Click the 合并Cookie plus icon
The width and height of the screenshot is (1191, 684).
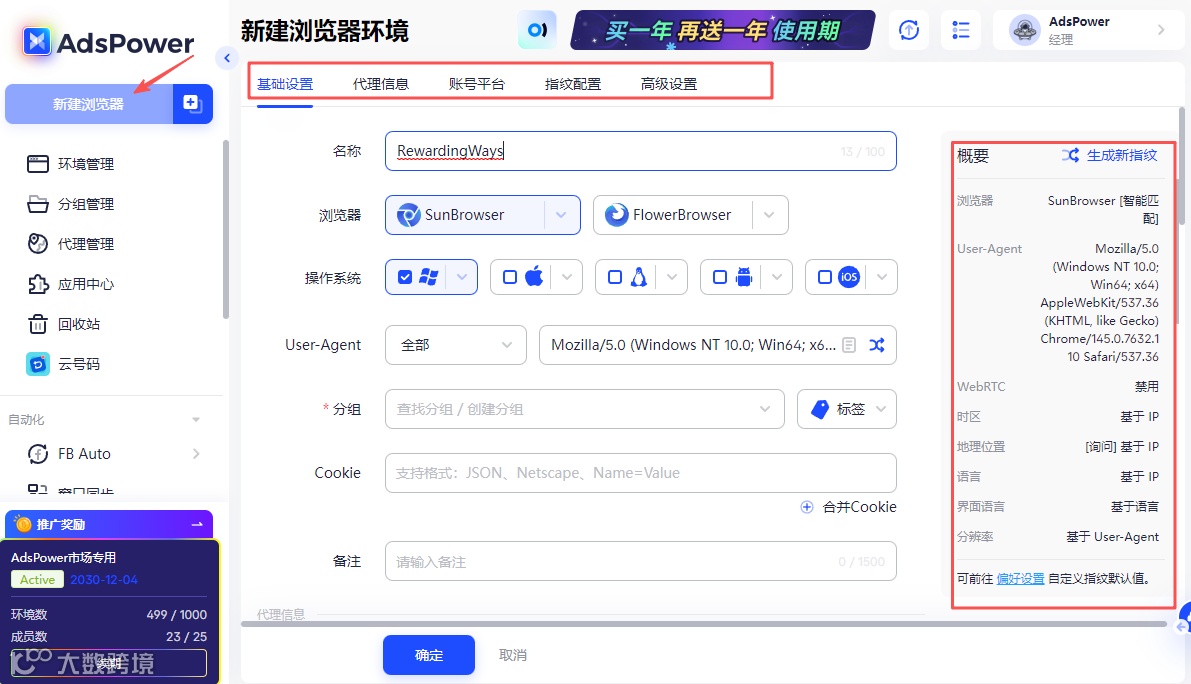tap(807, 507)
